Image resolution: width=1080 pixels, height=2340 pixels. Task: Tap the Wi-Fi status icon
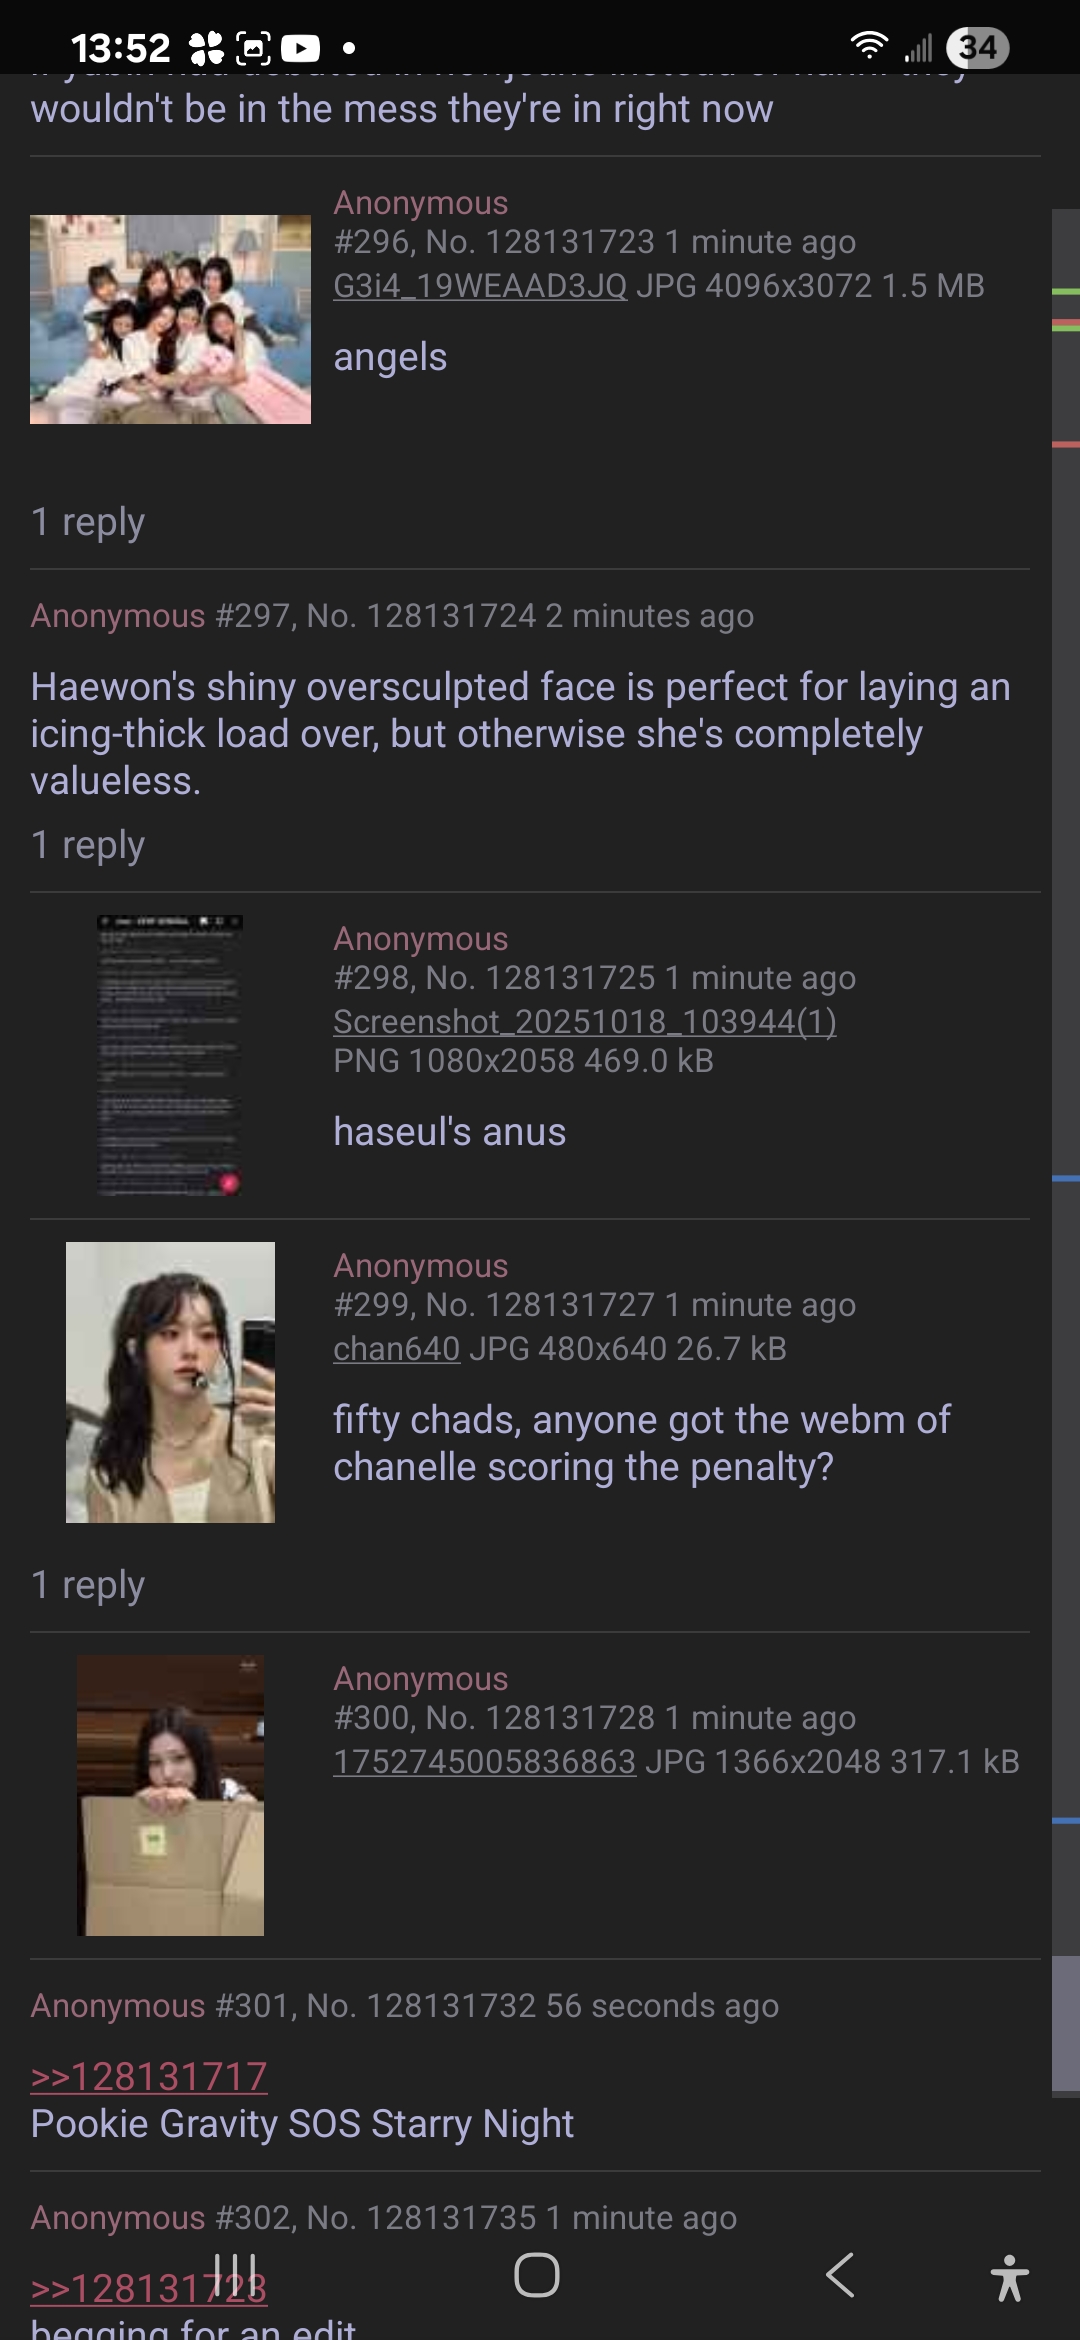click(869, 46)
